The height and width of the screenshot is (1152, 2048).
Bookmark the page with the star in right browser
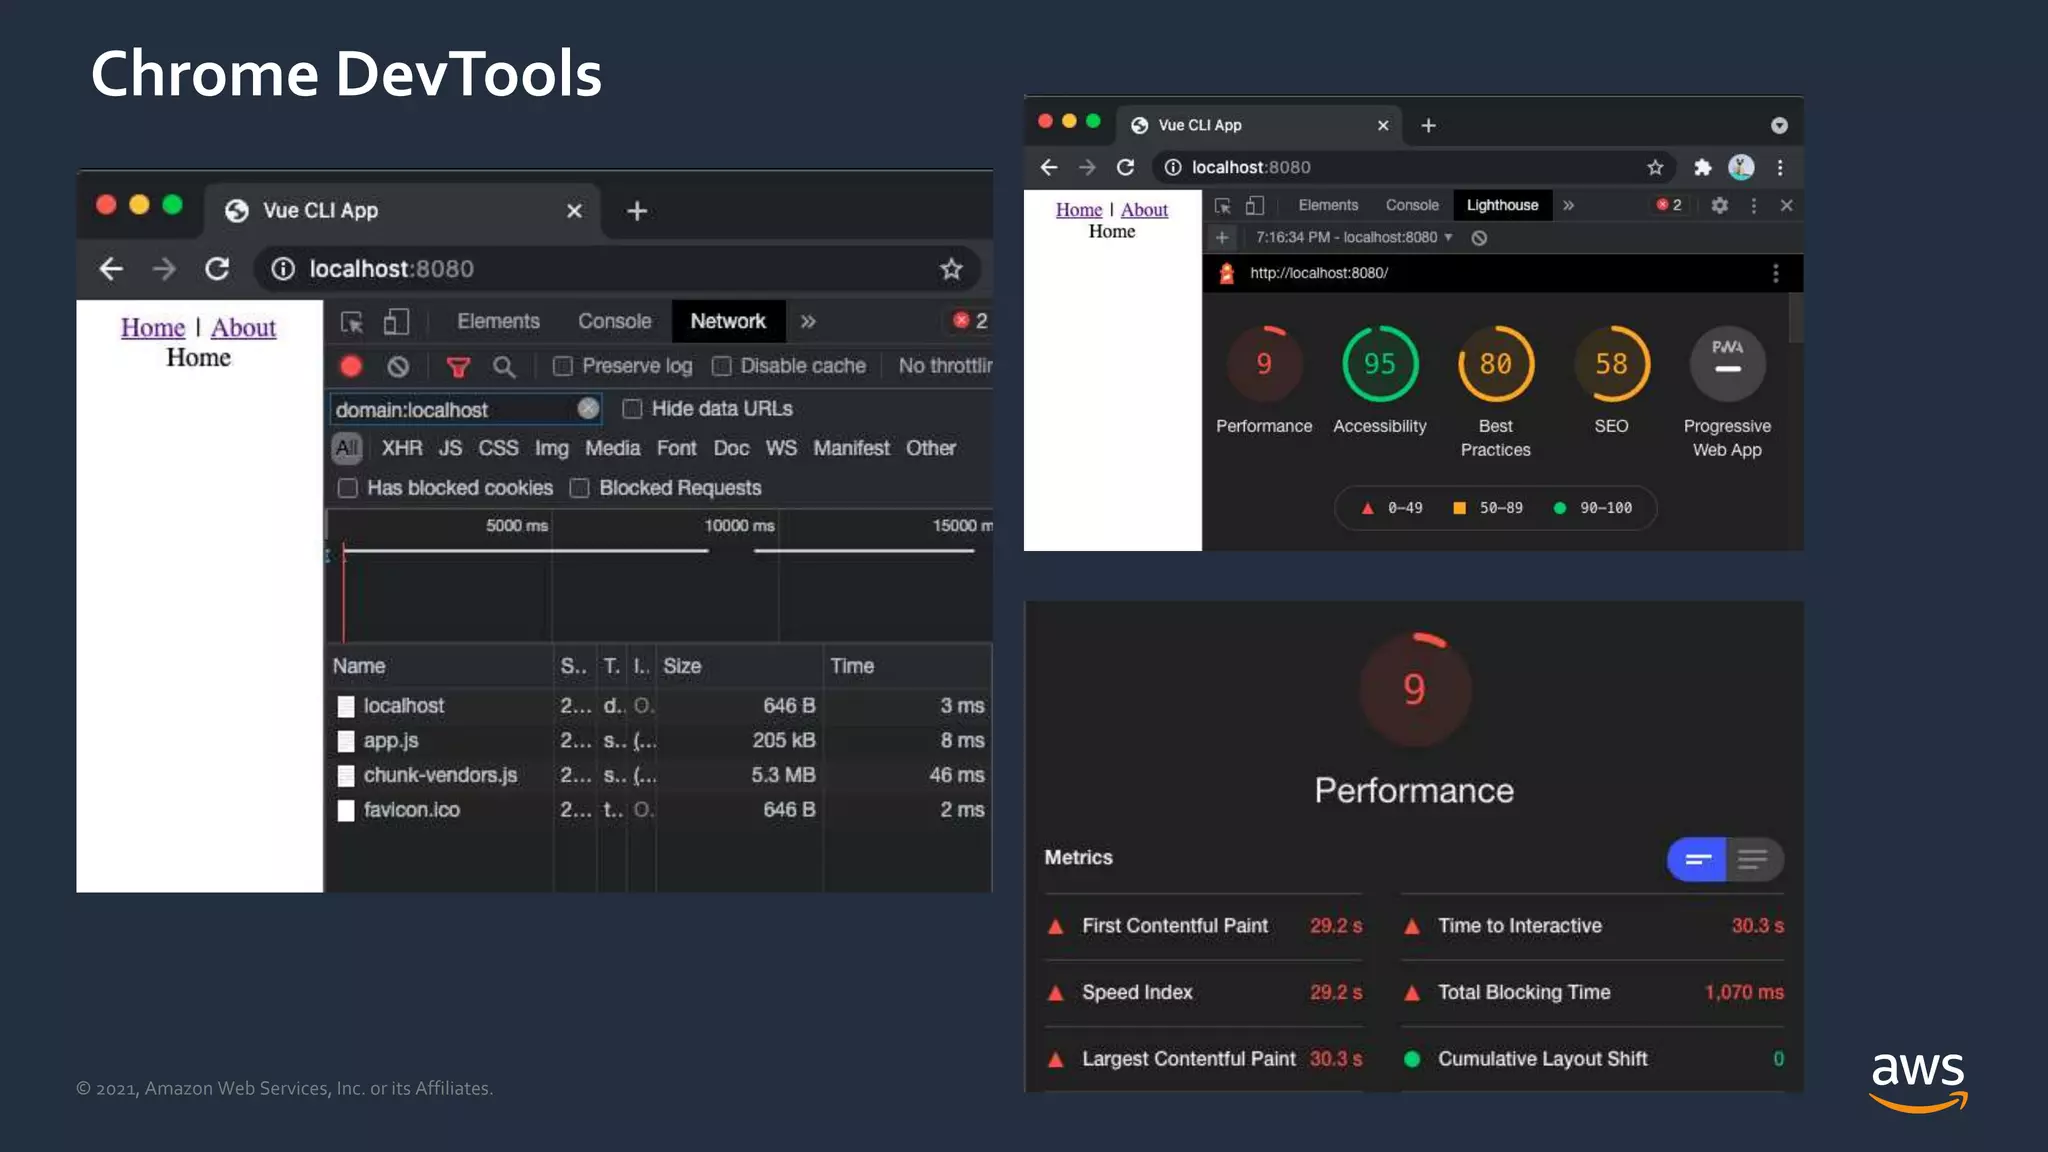1655,167
